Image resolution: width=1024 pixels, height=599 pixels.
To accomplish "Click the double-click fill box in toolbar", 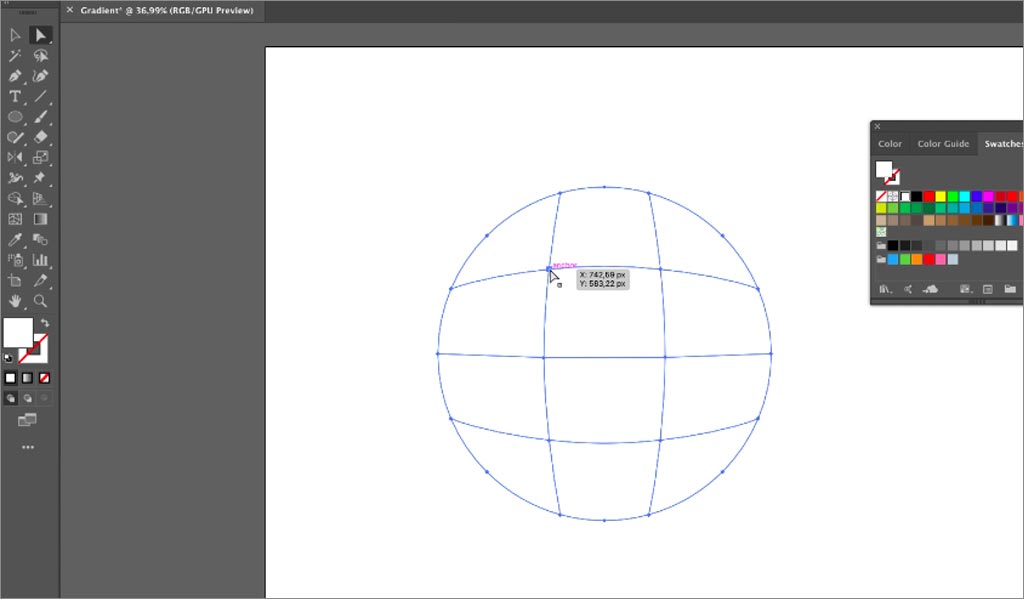I will tap(16, 331).
